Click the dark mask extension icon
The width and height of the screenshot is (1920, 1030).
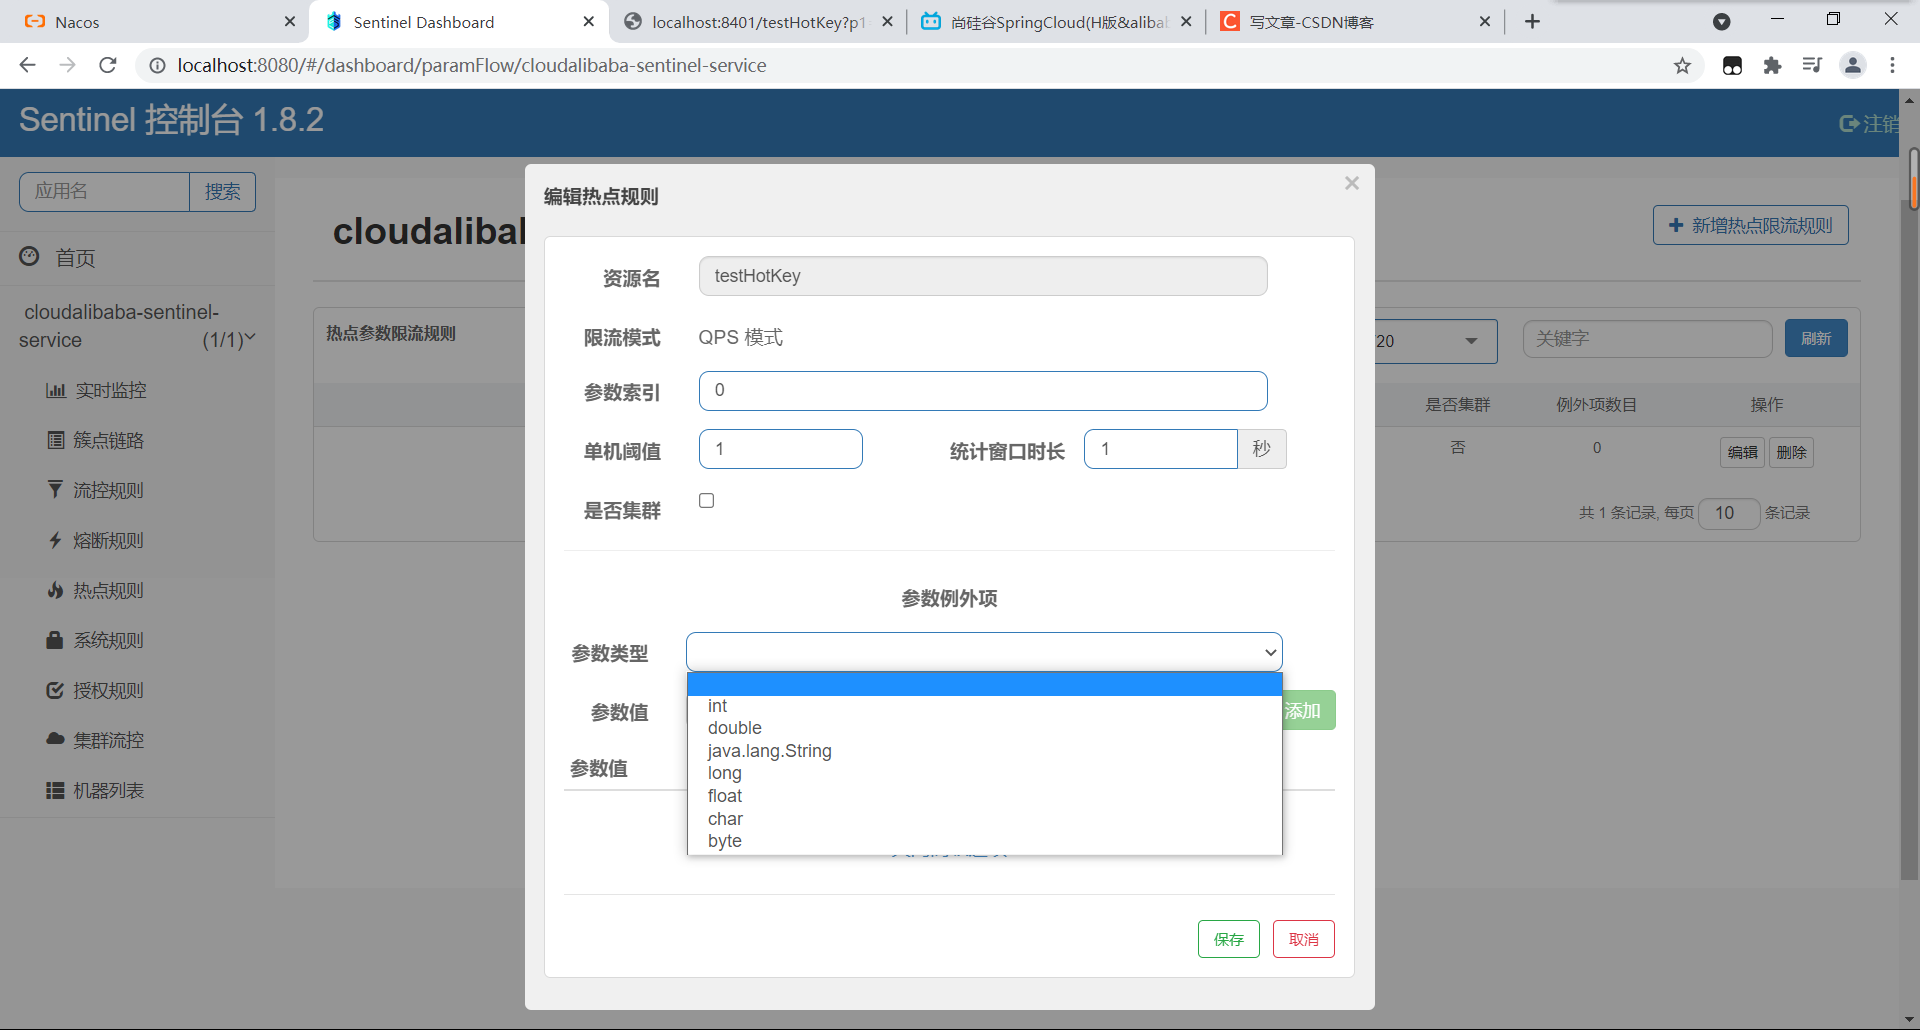click(x=1732, y=65)
